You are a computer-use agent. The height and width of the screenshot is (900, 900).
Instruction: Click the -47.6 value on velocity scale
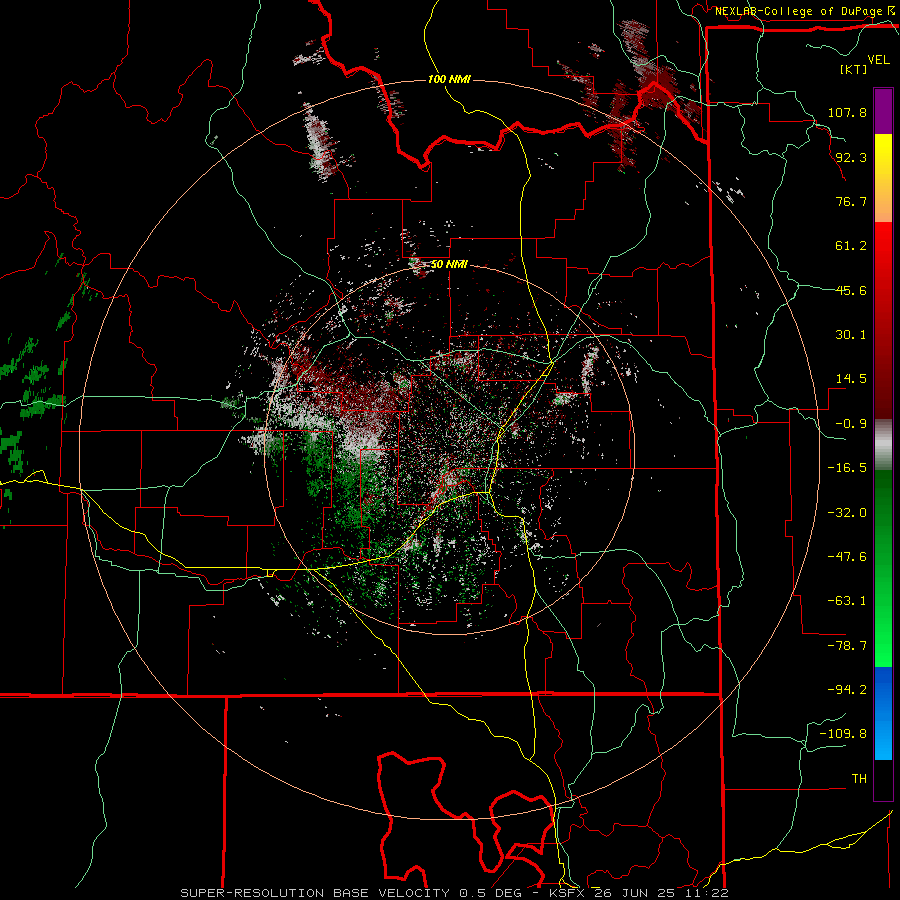click(847, 557)
